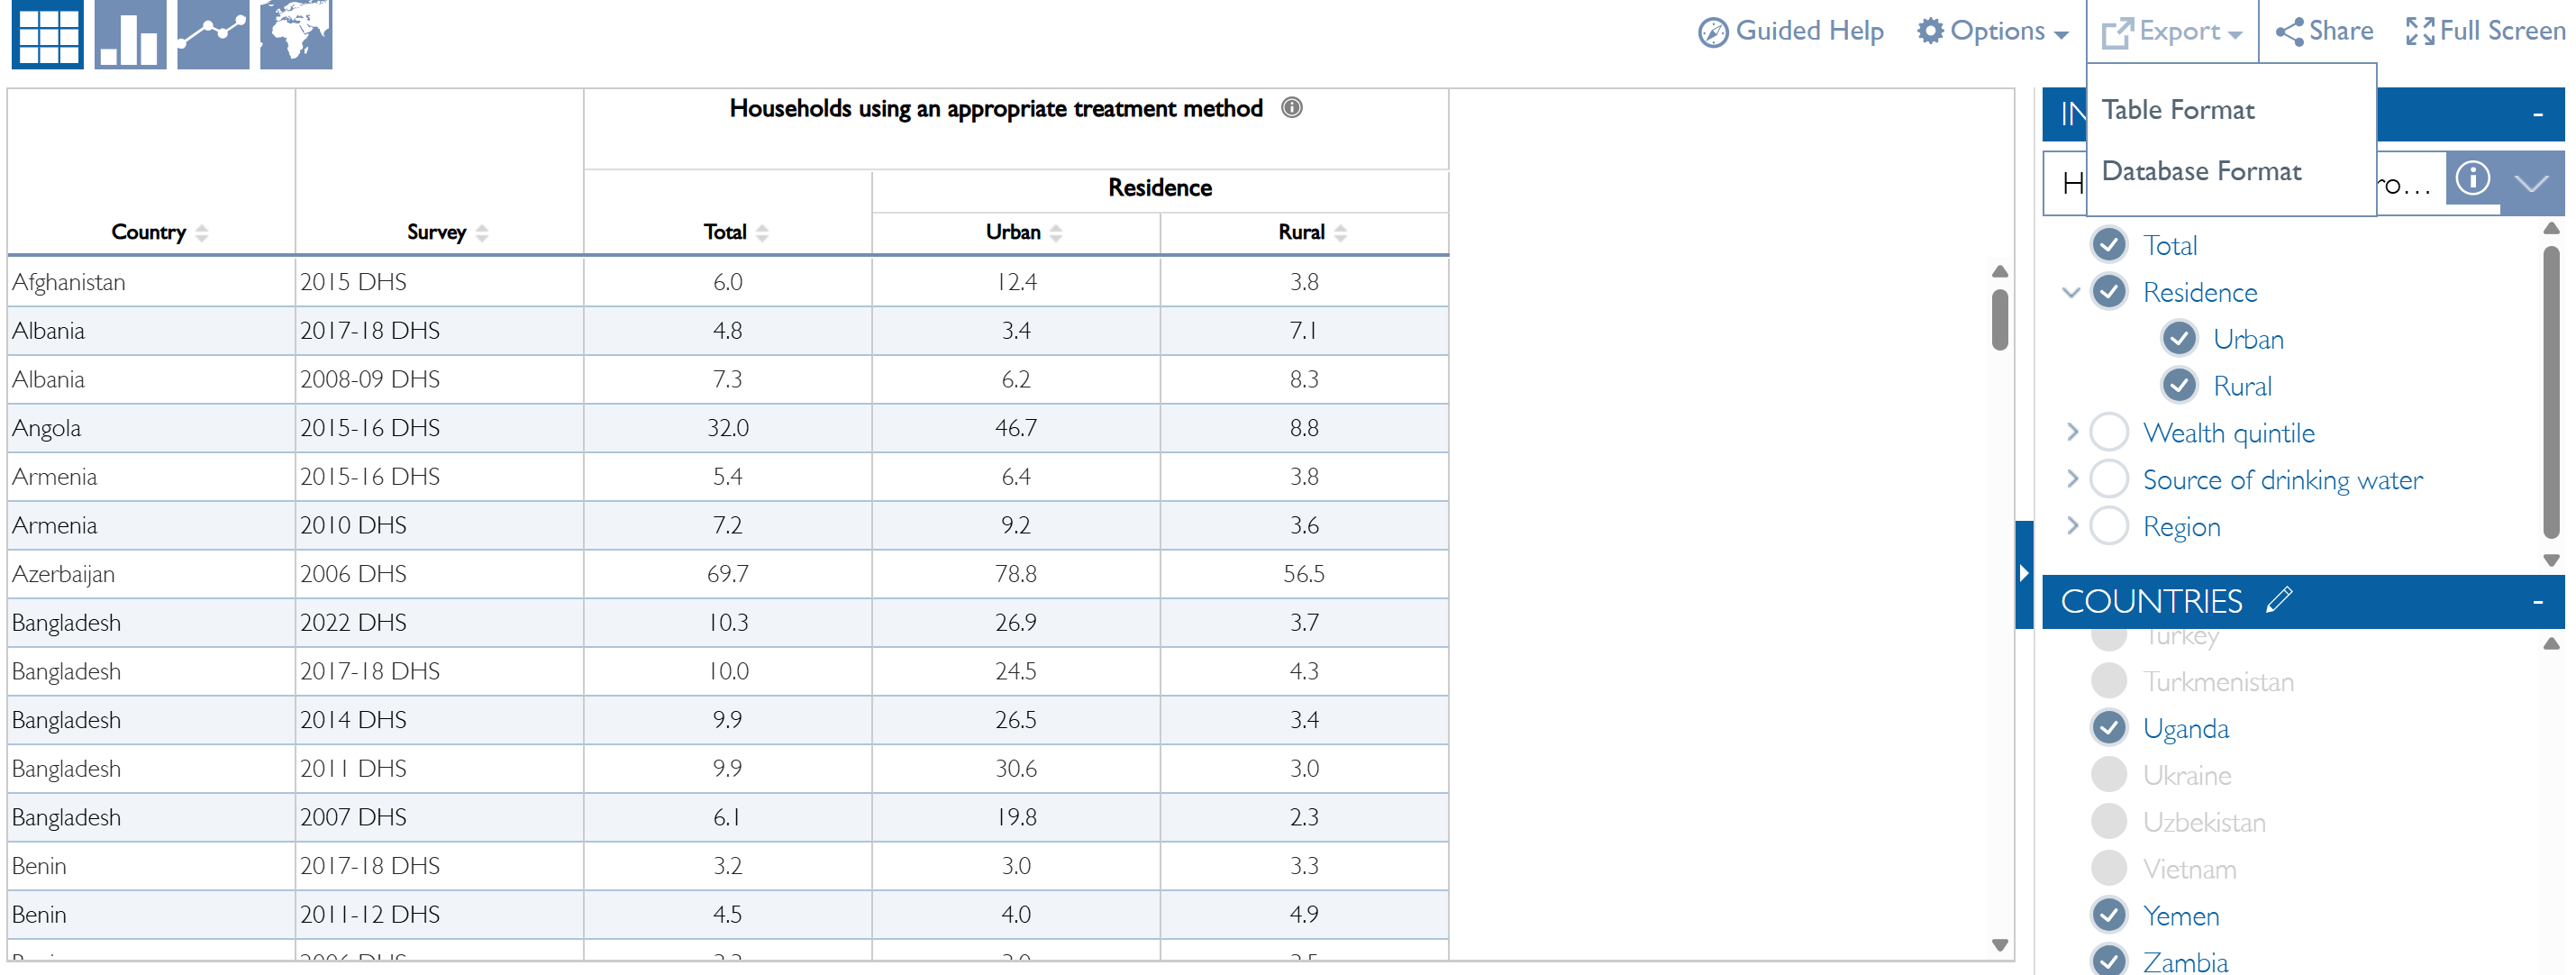Screen dimensions: 2576x975
Task: Expand the Source of drinking water group
Action: click(2072, 480)
